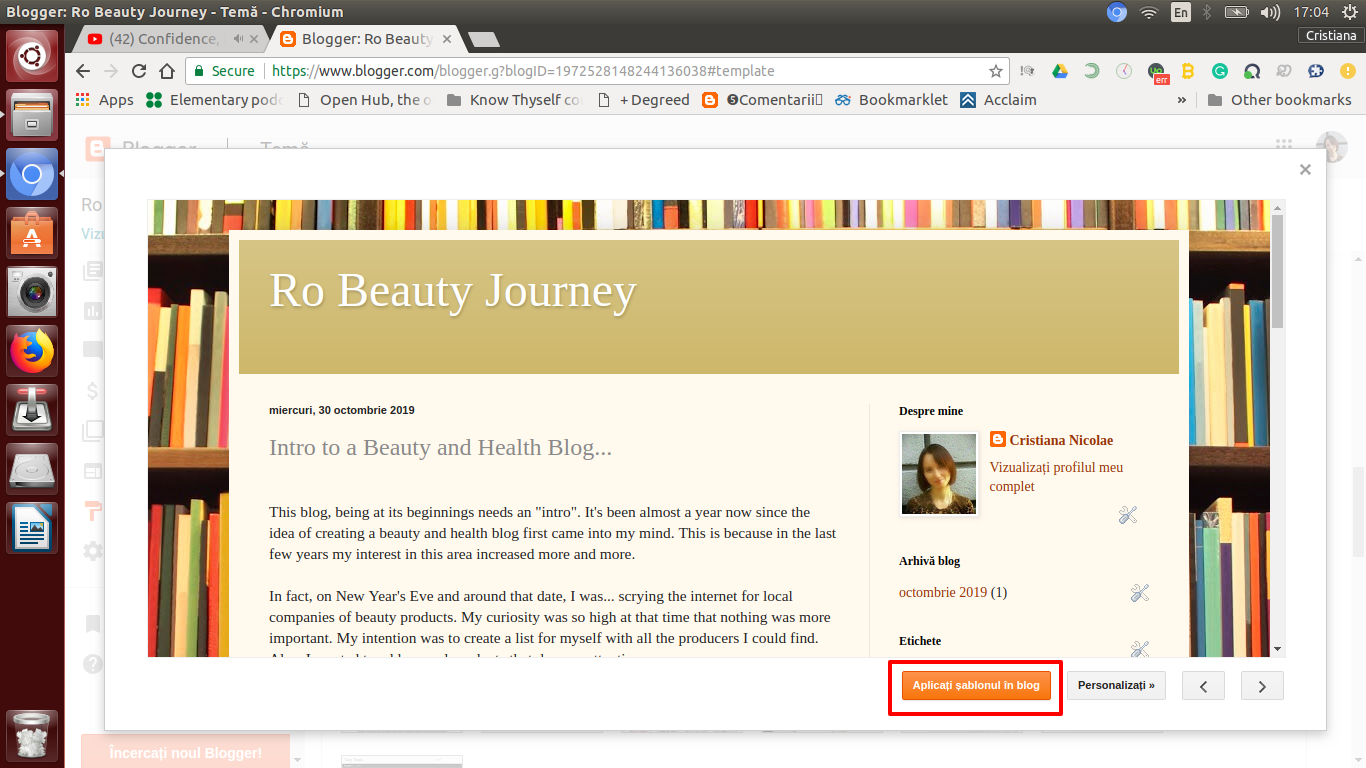Open the Wi-Fi network indicator menu
This screenshot has height=768, width=1366.
coord(1148,12)
